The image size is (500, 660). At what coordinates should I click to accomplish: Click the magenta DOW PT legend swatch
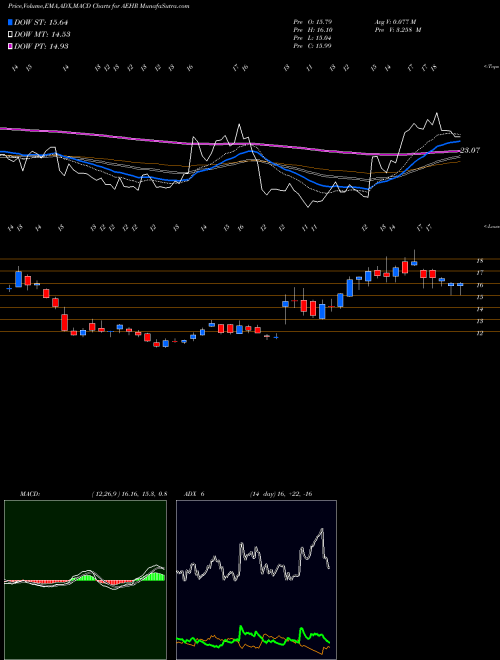click(10, 46)
